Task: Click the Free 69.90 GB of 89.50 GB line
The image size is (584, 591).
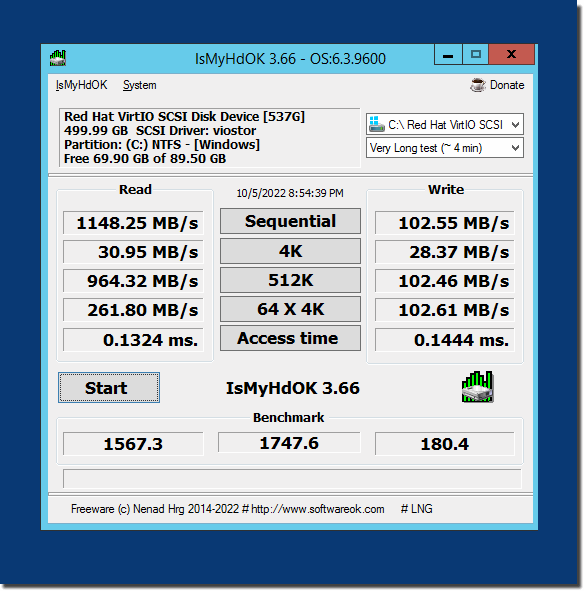Action: (x=145, y=159)
